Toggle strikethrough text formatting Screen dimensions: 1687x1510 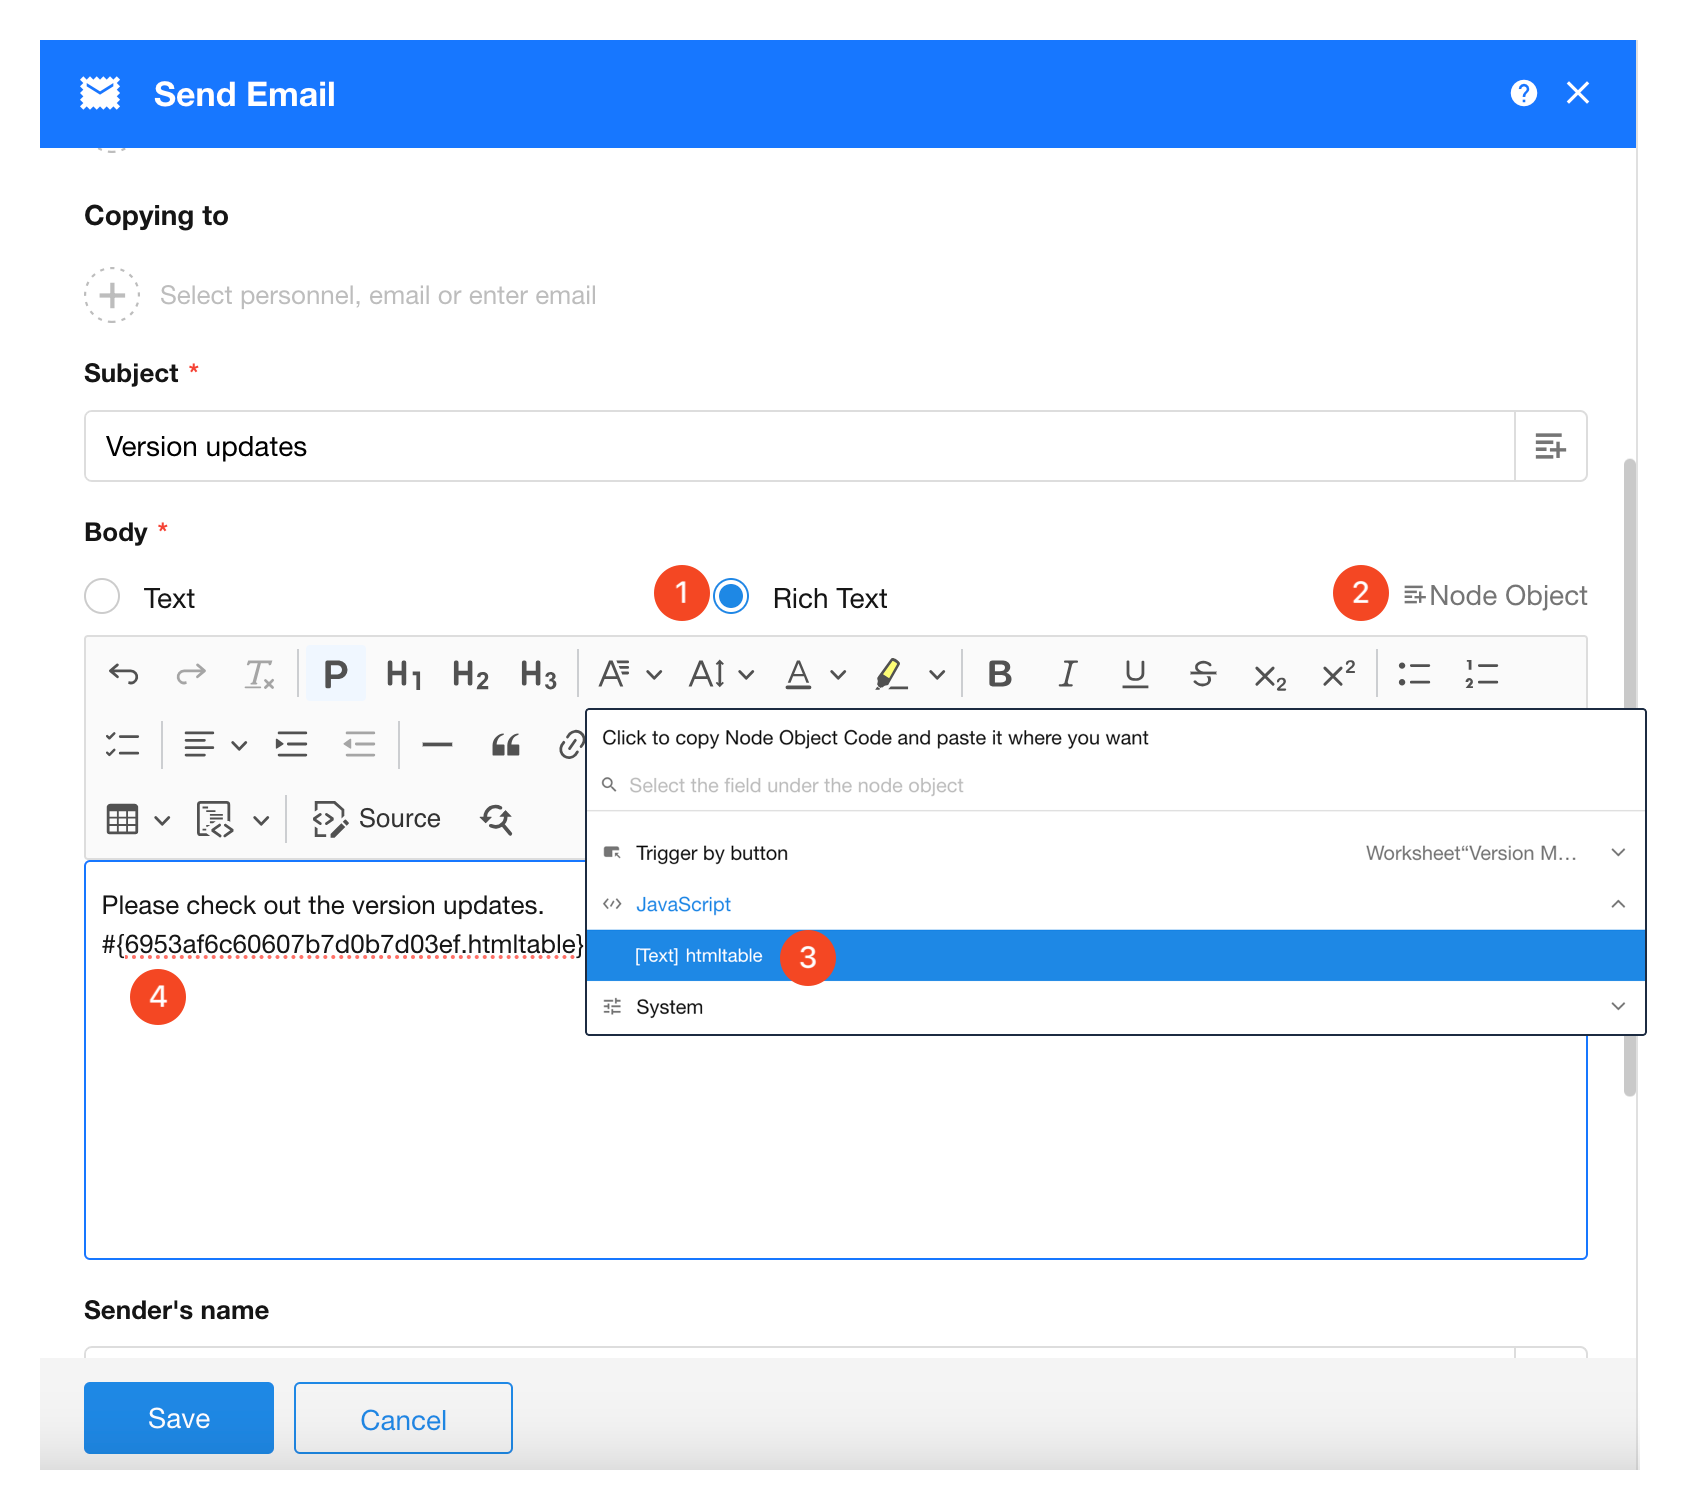[x=1202, y=674]
